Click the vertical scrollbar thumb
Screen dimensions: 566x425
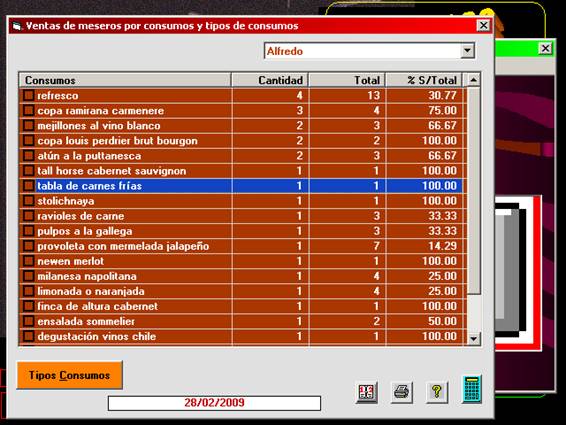point(473,190)
